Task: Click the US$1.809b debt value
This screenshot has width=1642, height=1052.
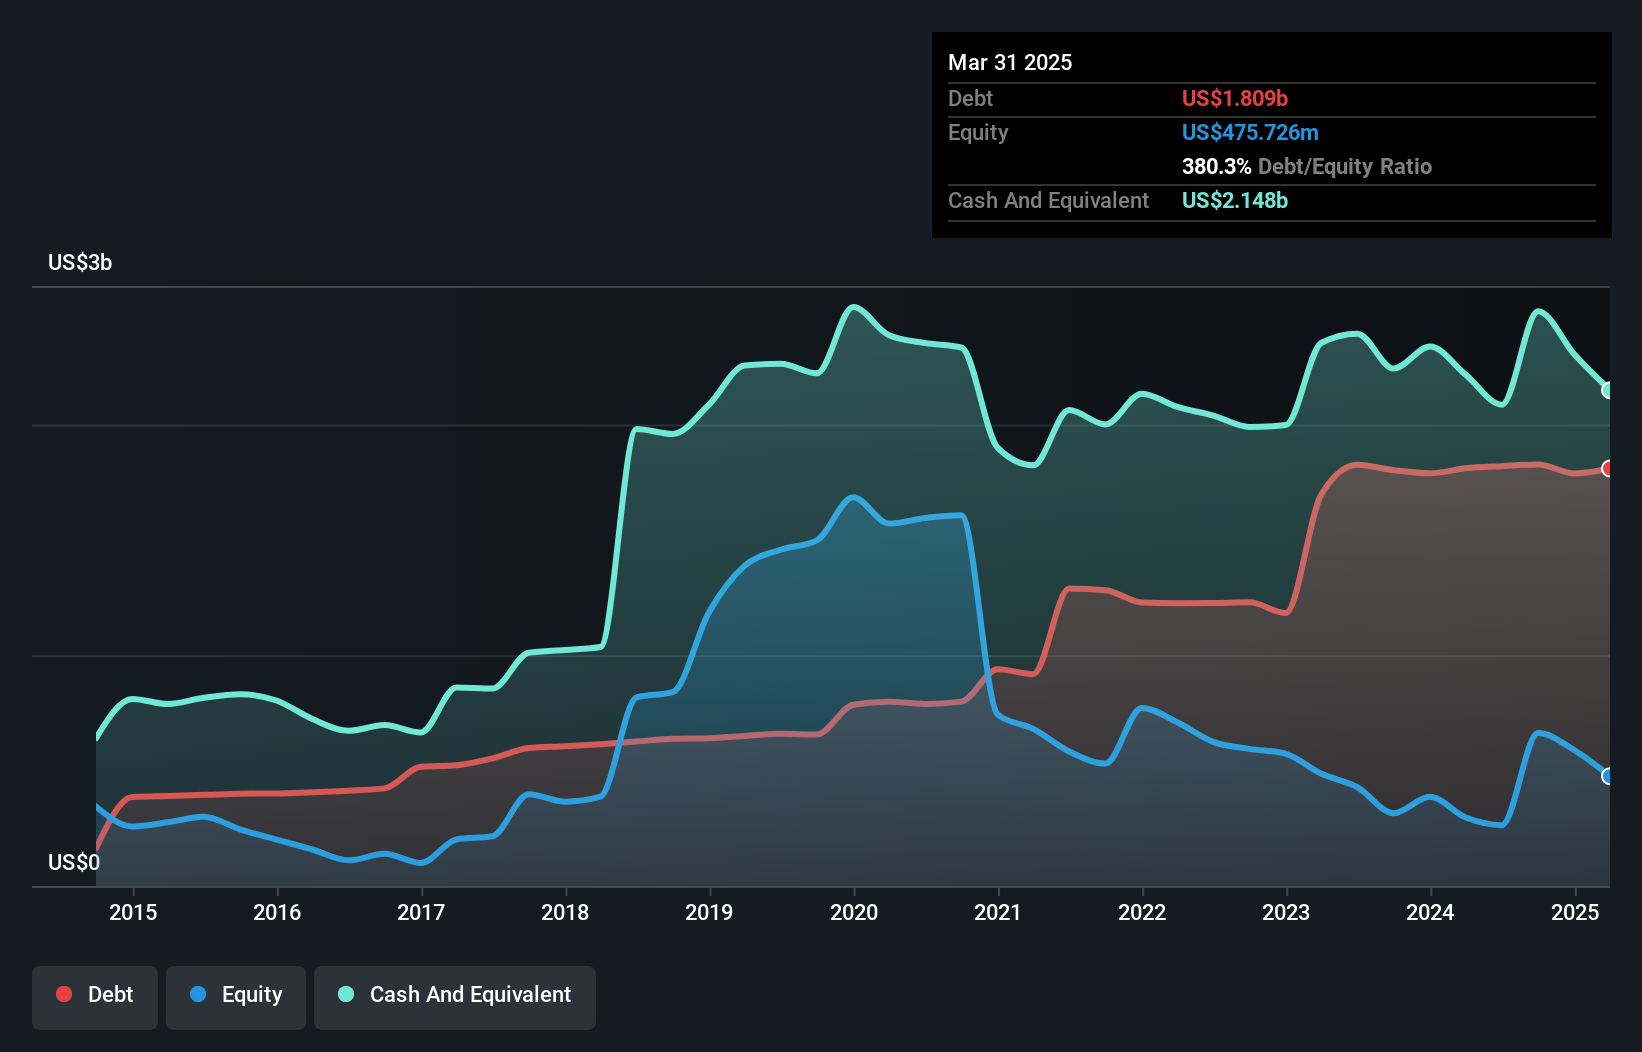Action: [1235, 98]
